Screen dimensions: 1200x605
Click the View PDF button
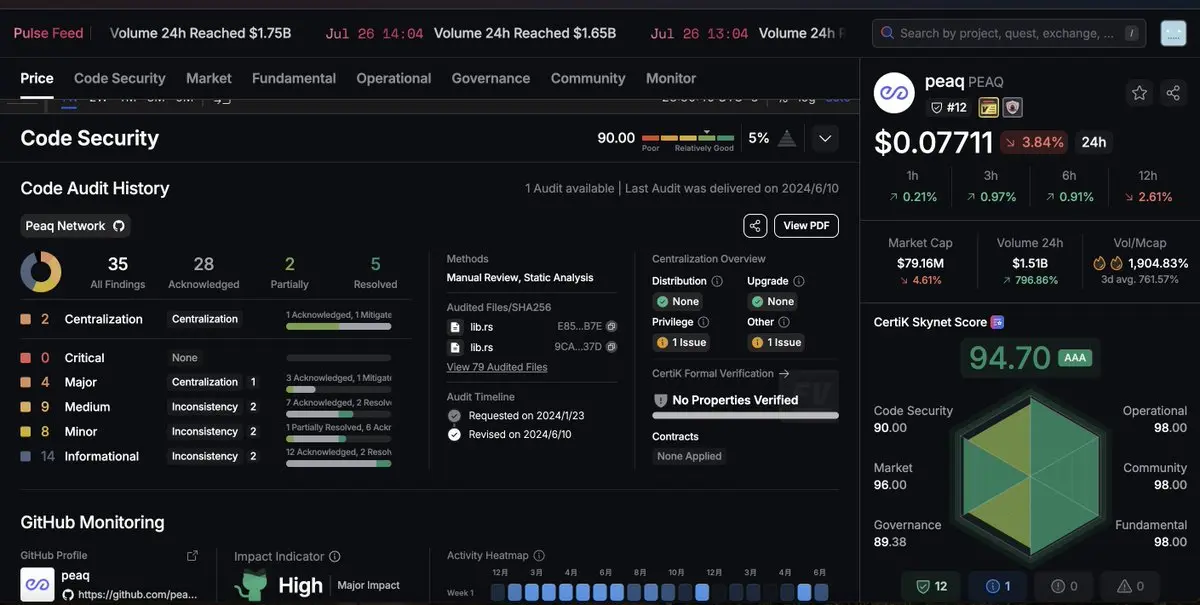tap(807, 225)
